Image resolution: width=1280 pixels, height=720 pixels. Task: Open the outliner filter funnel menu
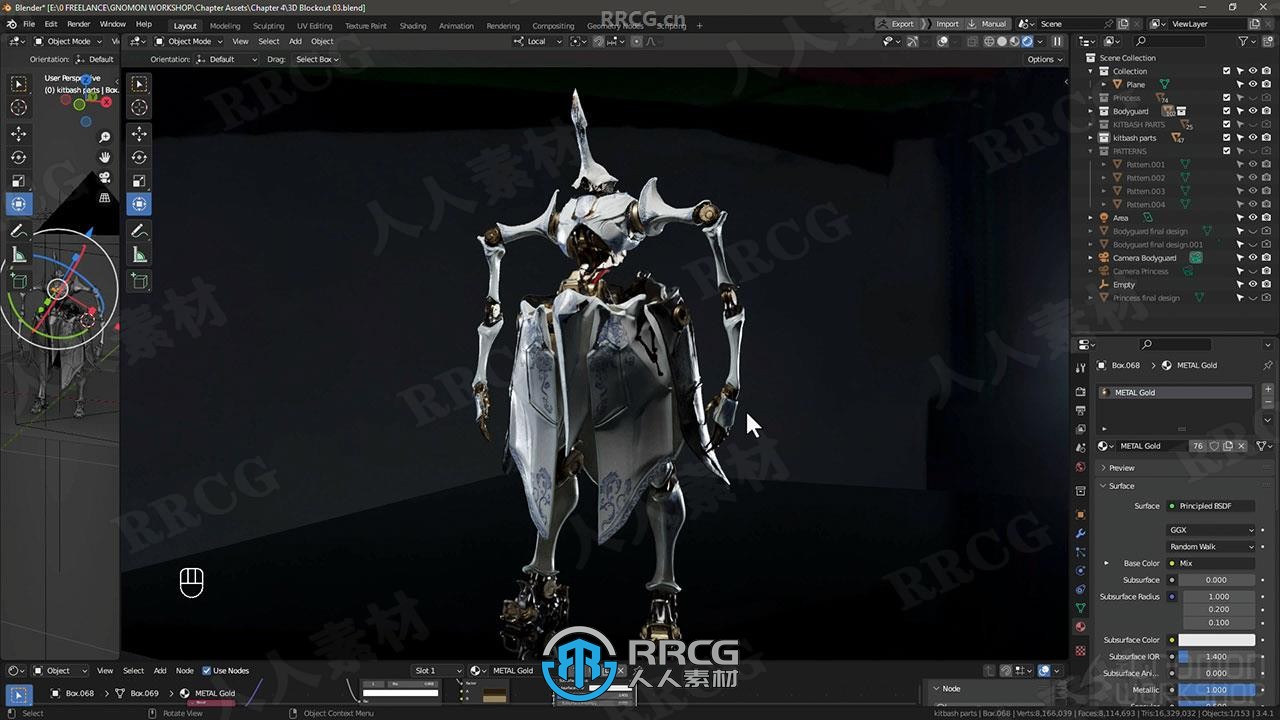1246,41
